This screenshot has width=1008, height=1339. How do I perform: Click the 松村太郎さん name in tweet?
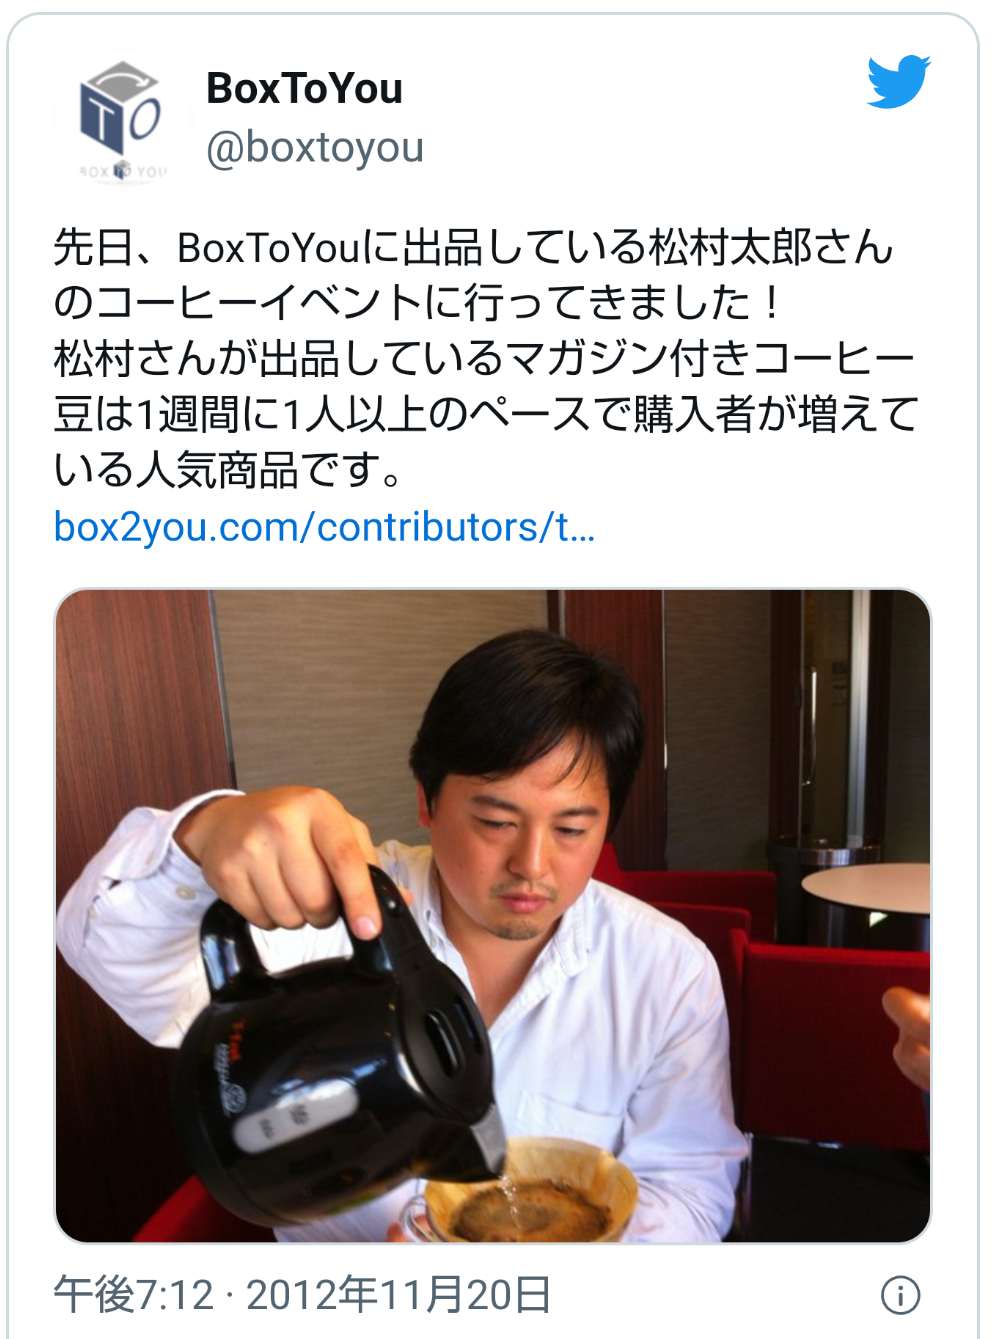(x=770, y=248)
